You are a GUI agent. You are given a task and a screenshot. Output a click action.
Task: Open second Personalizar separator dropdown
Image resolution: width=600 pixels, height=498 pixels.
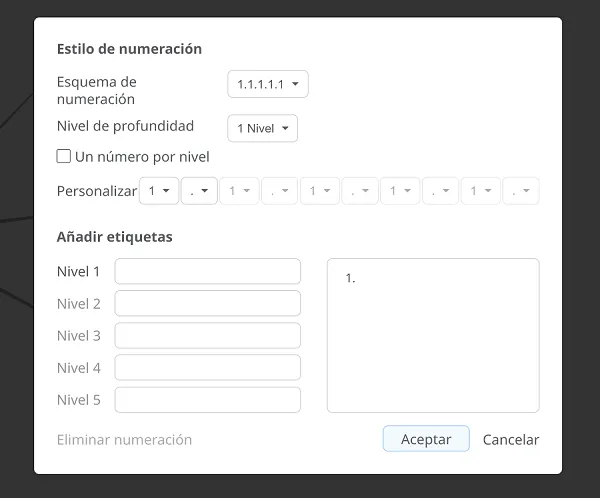click(x=279, y=191)
